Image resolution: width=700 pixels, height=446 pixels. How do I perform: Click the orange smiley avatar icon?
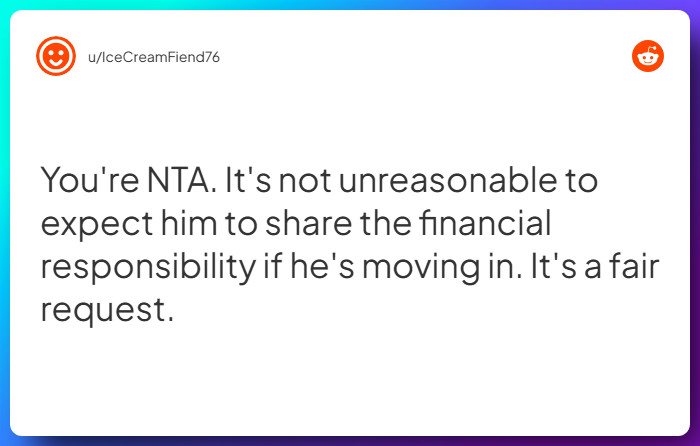[x=56, y=56]
